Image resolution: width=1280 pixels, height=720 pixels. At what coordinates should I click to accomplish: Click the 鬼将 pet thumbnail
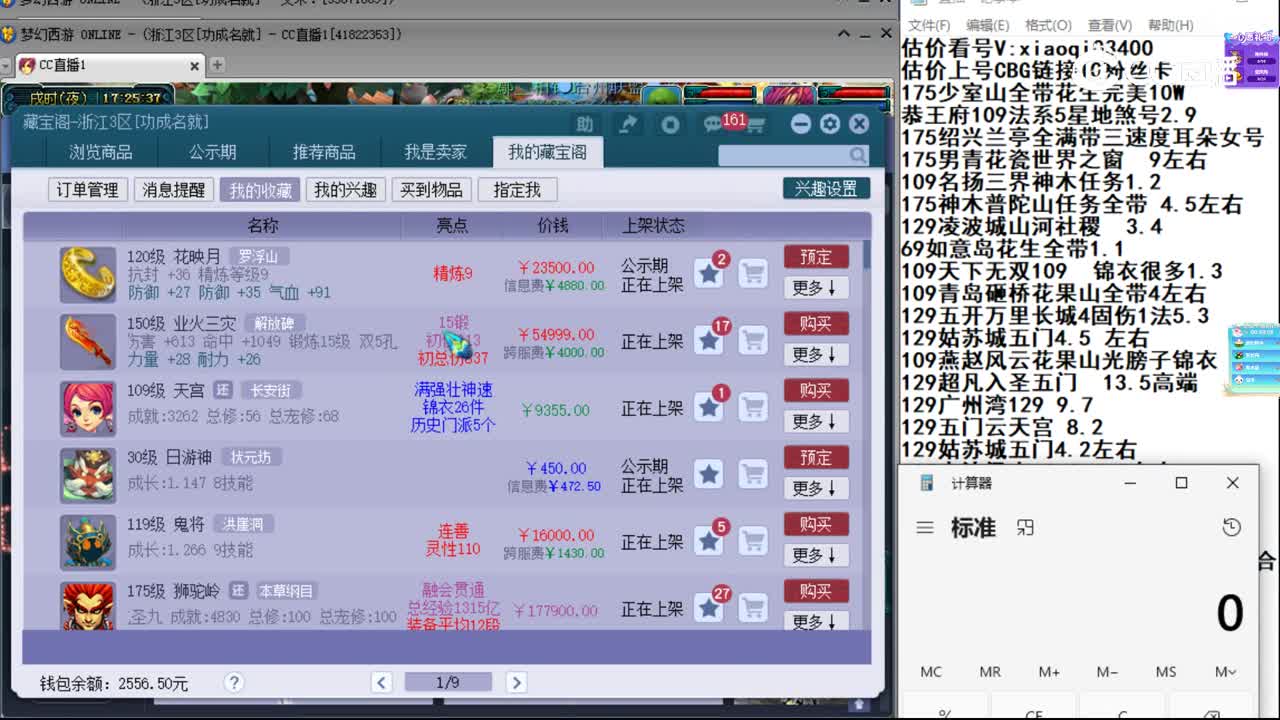88,542
